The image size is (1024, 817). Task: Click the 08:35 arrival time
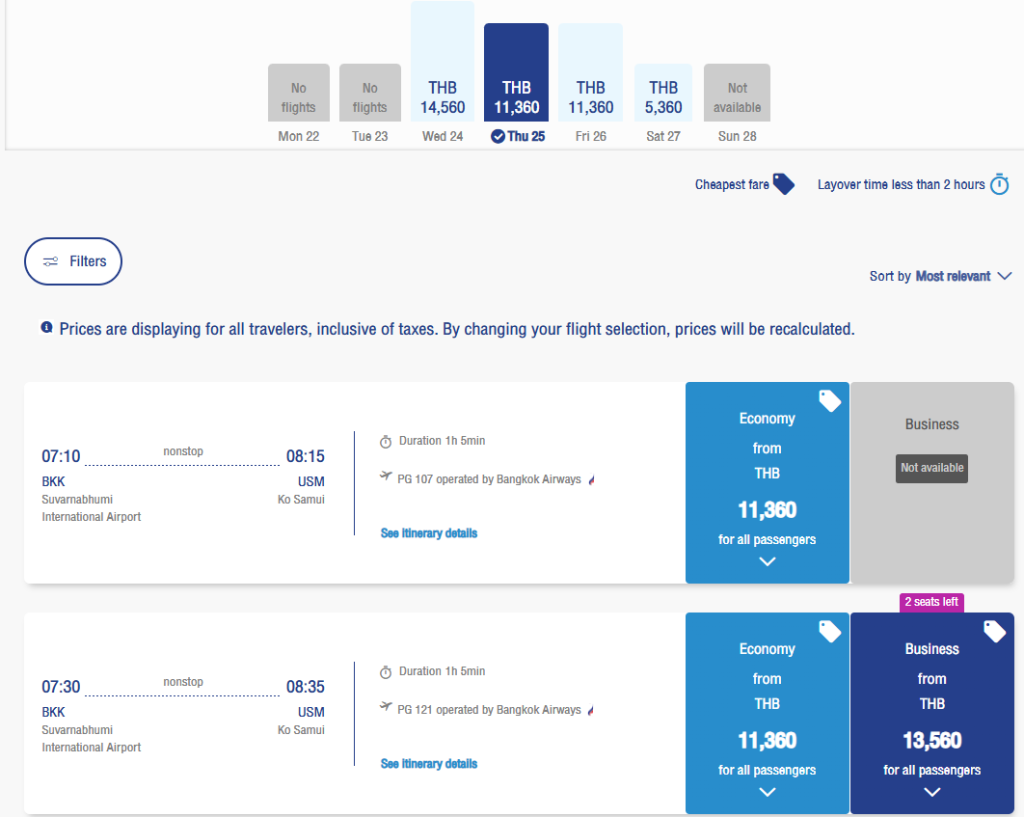pyautogui.click(x=305, y=686)
